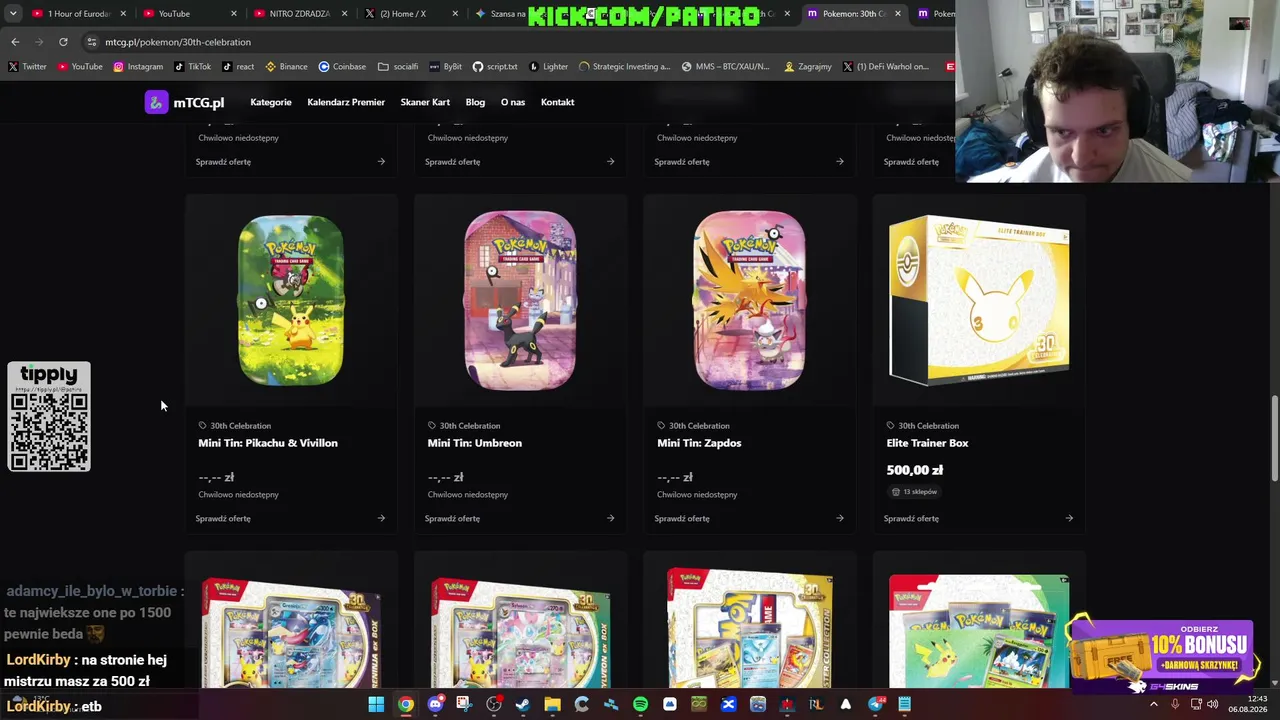
Task: Click the 13 sklepów shop count
Action: 914,492
